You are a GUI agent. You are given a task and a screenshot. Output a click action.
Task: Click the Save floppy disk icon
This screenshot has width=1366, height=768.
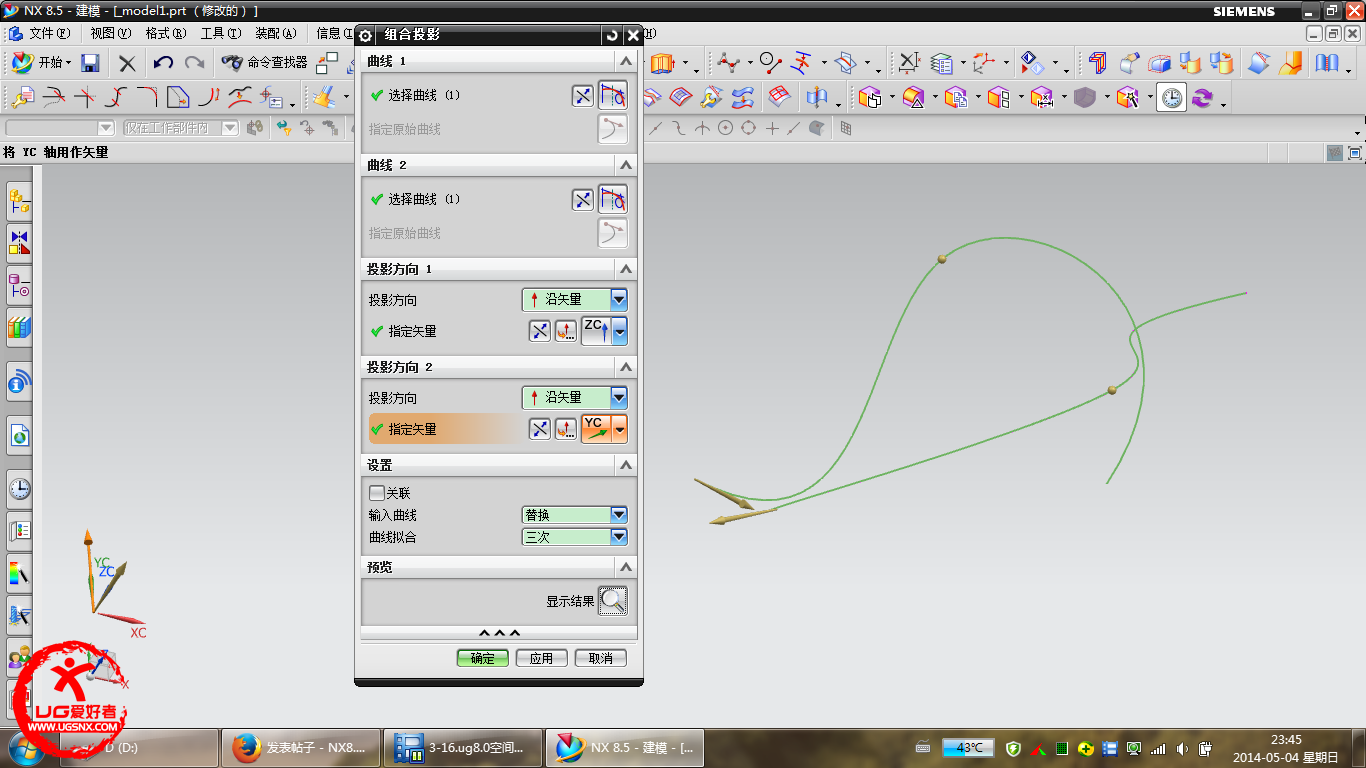[x=90, y=62]
